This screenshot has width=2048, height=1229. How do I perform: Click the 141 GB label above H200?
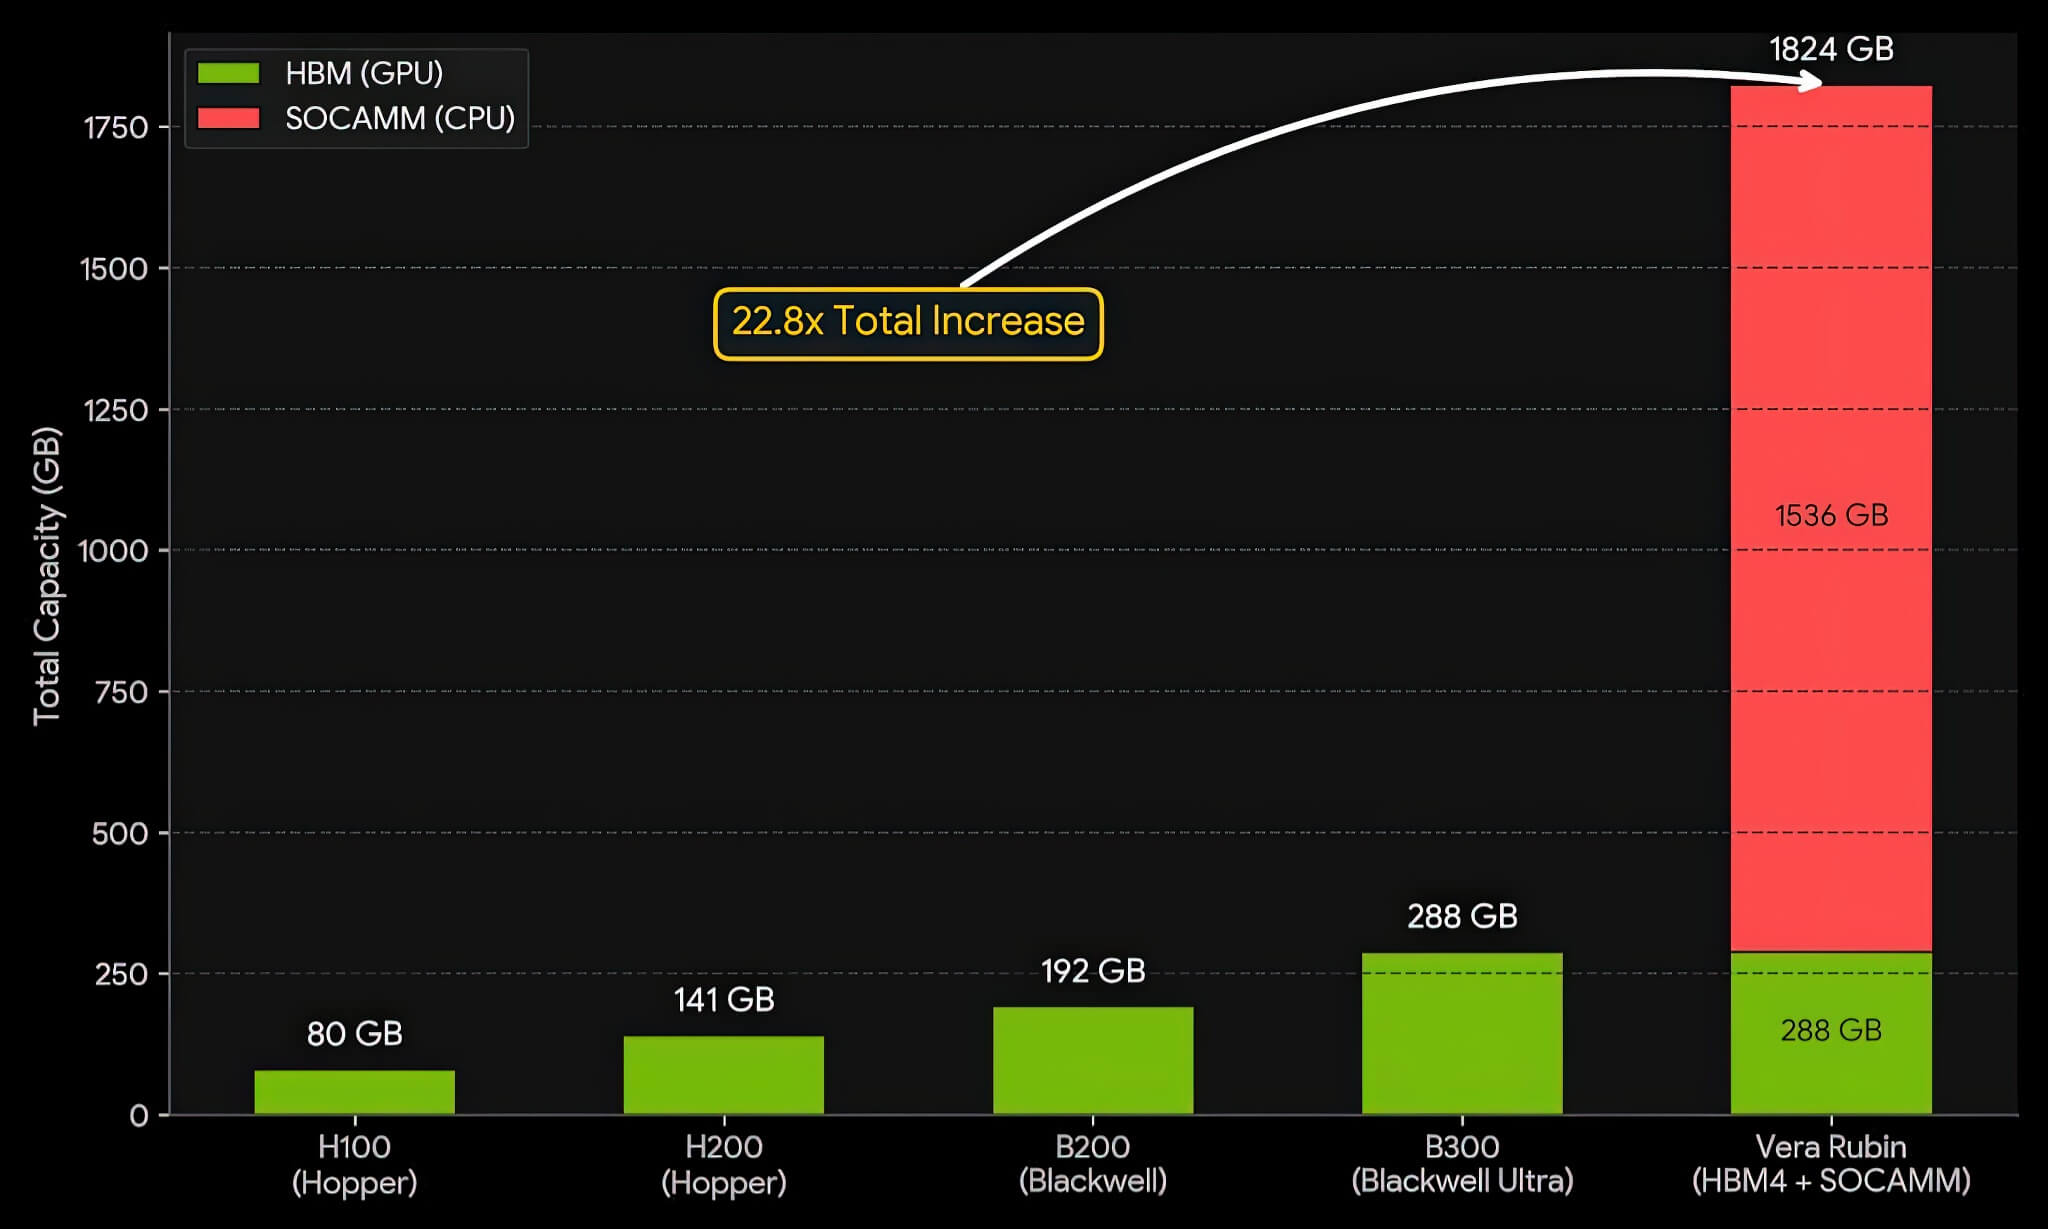point(723,999)
